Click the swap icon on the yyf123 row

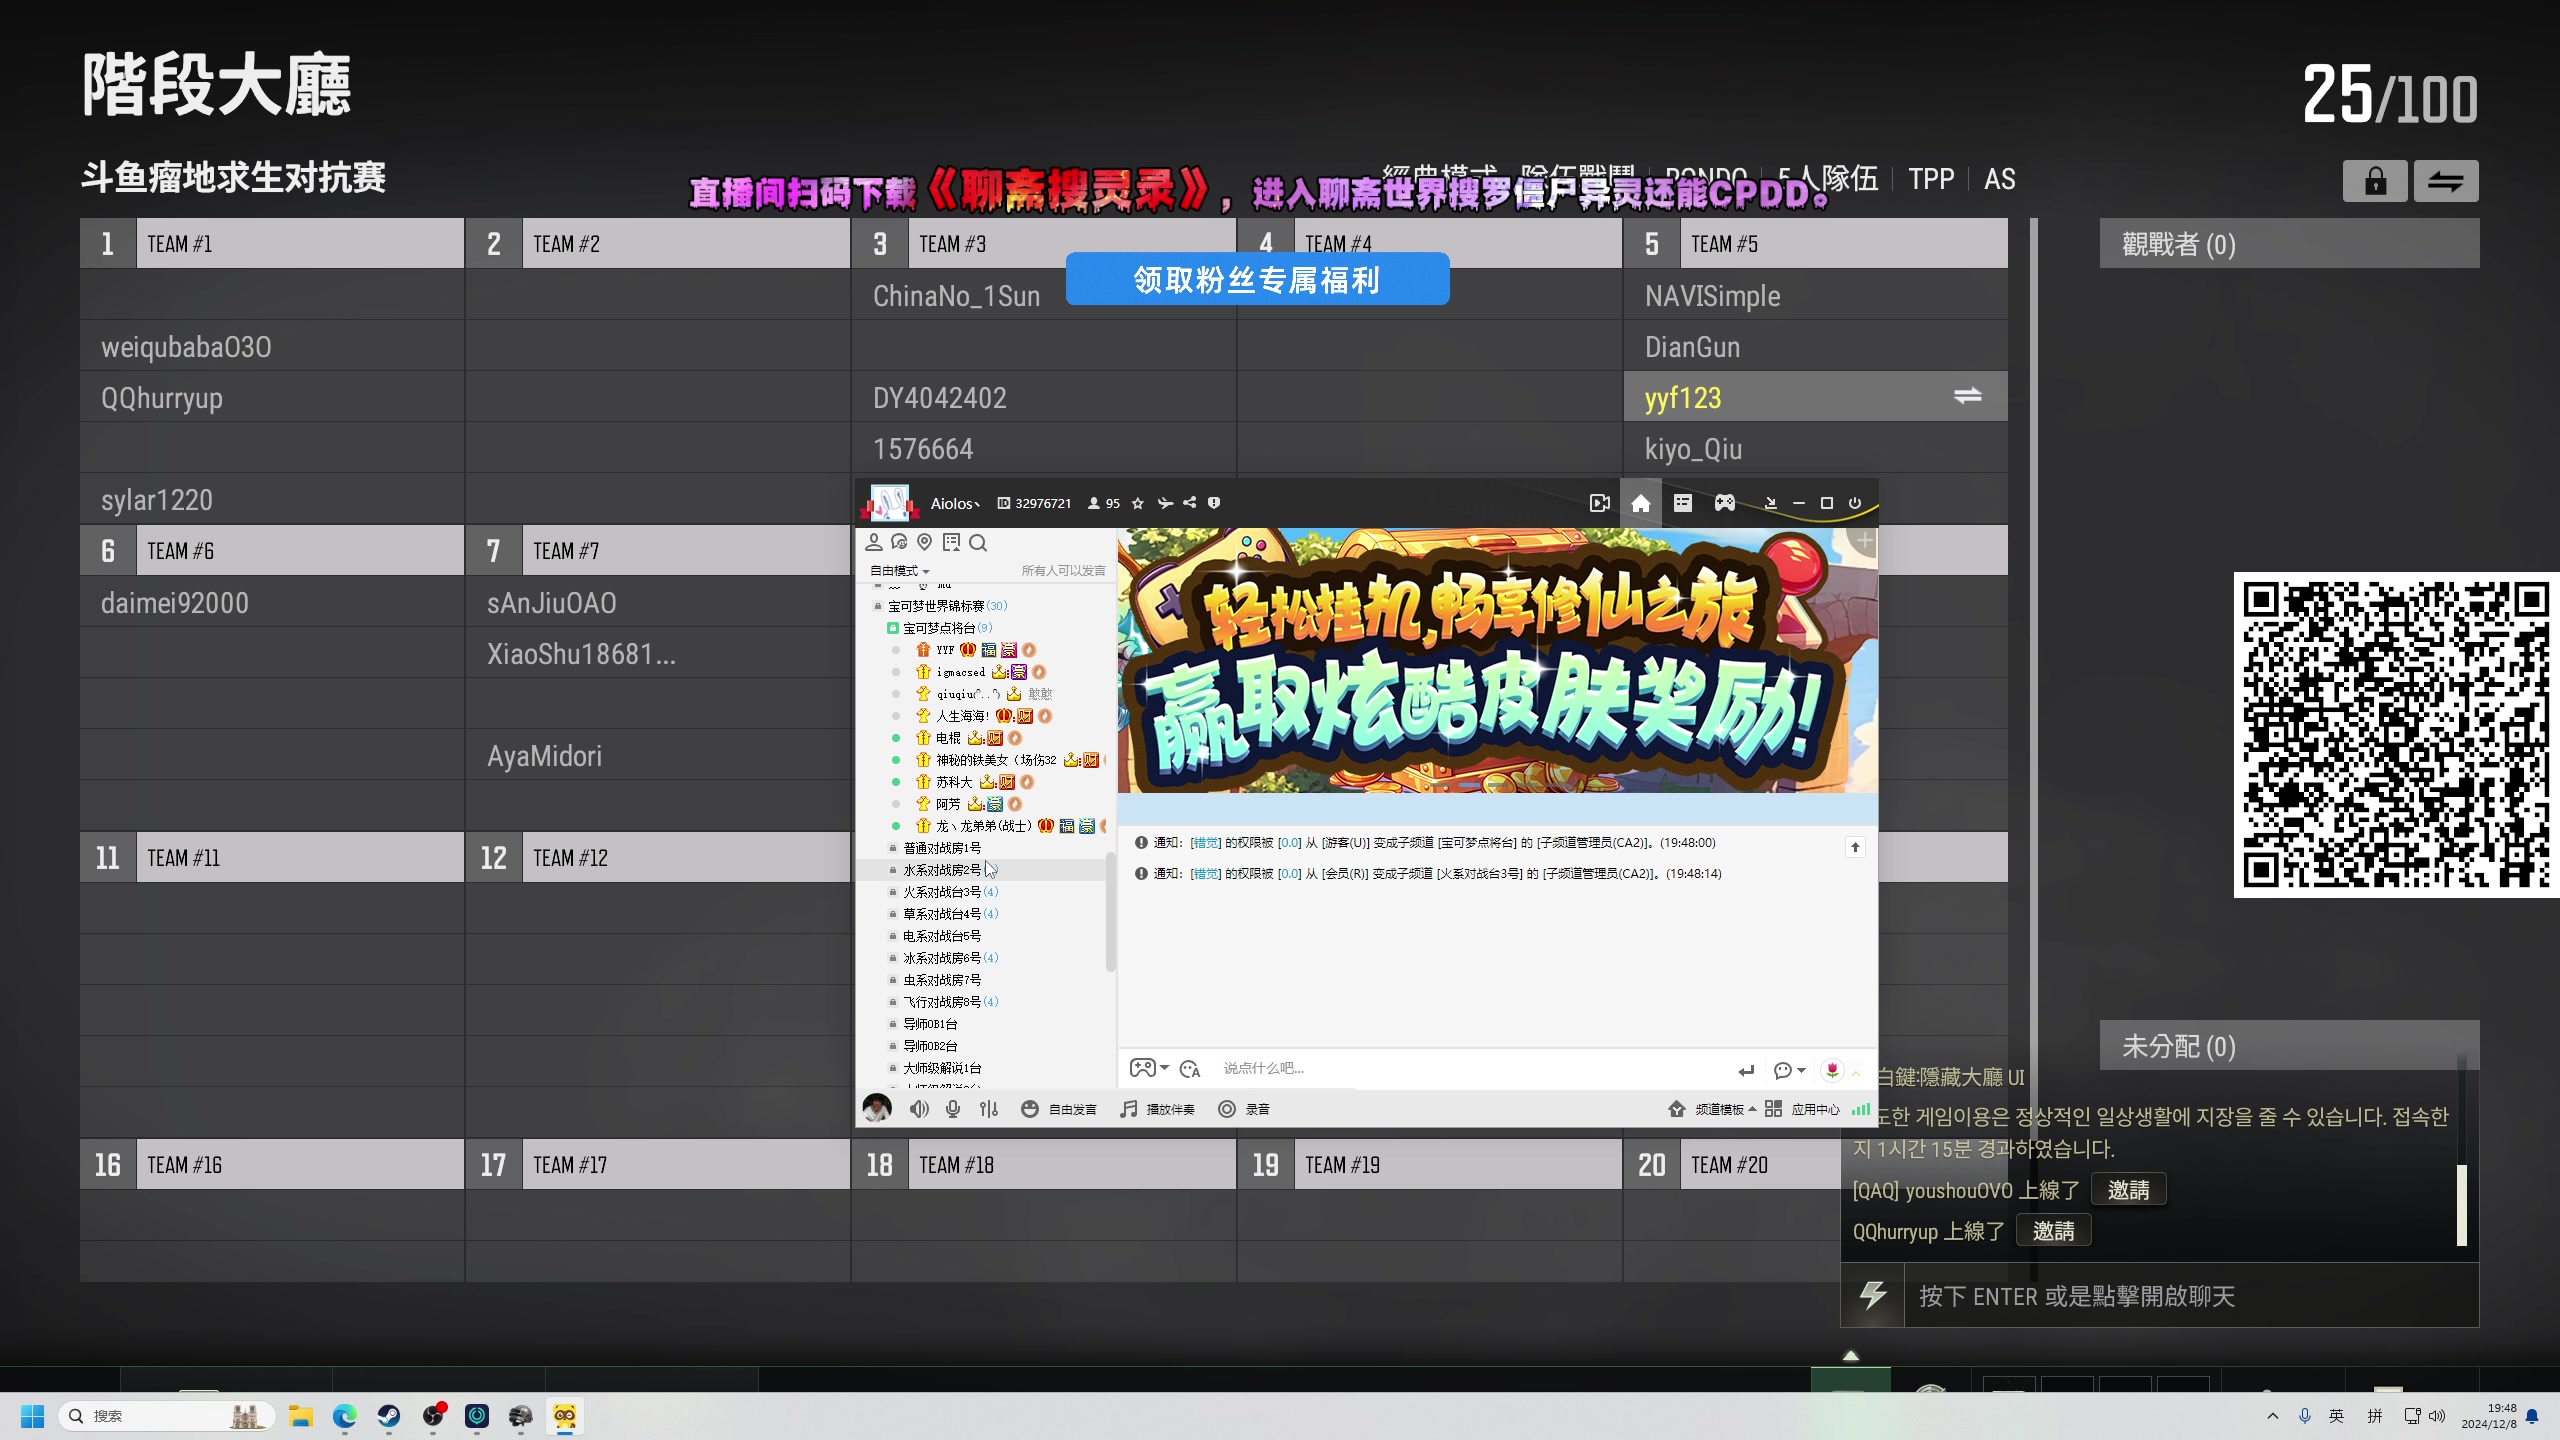[1968, 396]
